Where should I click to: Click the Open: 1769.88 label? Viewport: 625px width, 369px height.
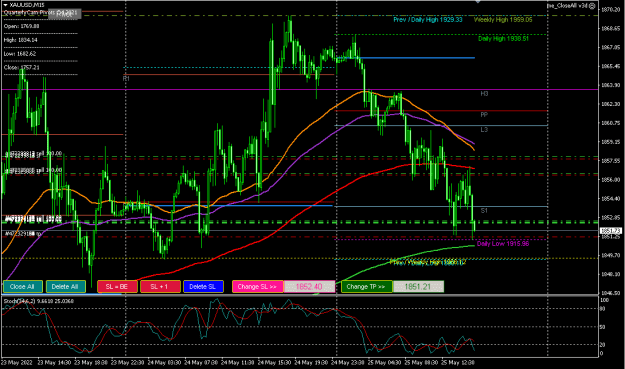[22, 26]
